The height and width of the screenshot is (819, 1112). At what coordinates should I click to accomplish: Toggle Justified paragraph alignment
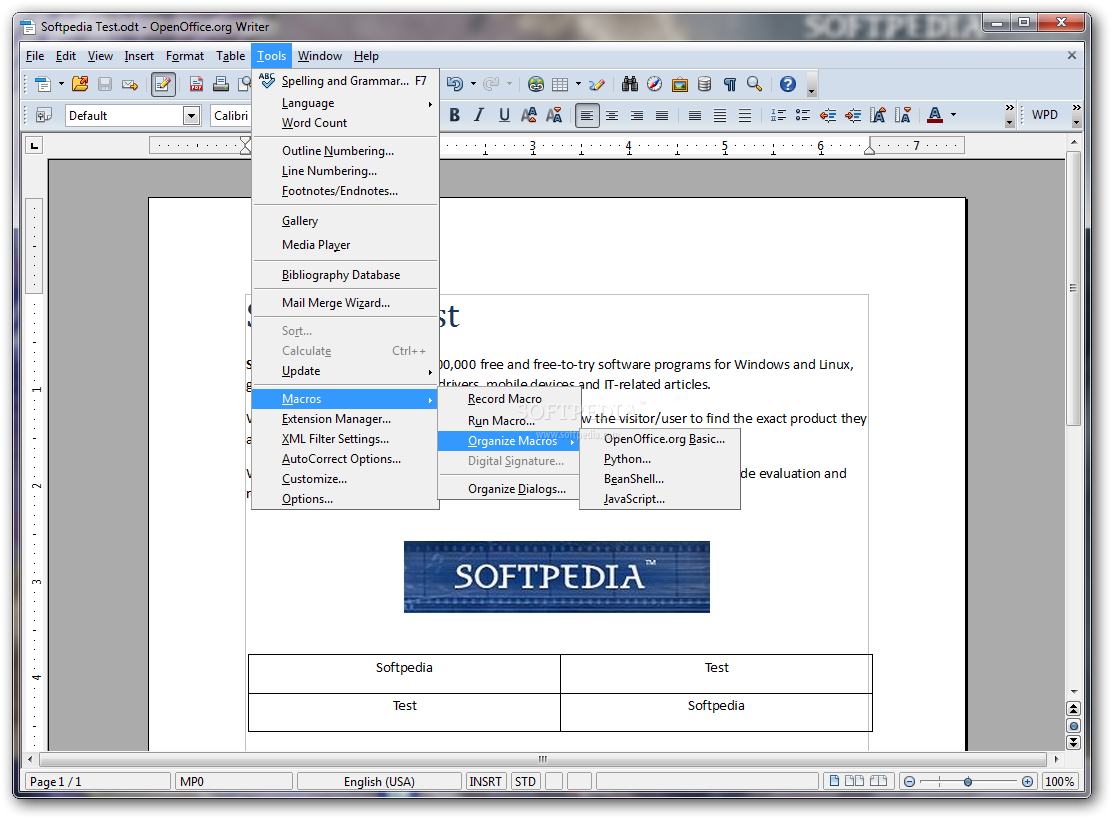(662, 115)
